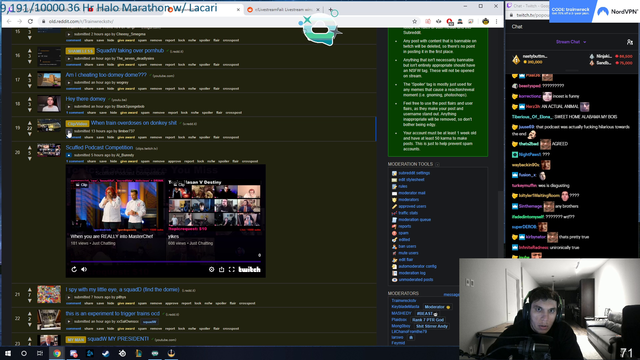Reload the page in Chrome
Screen dimensions: 640x360
pos(30,21)
